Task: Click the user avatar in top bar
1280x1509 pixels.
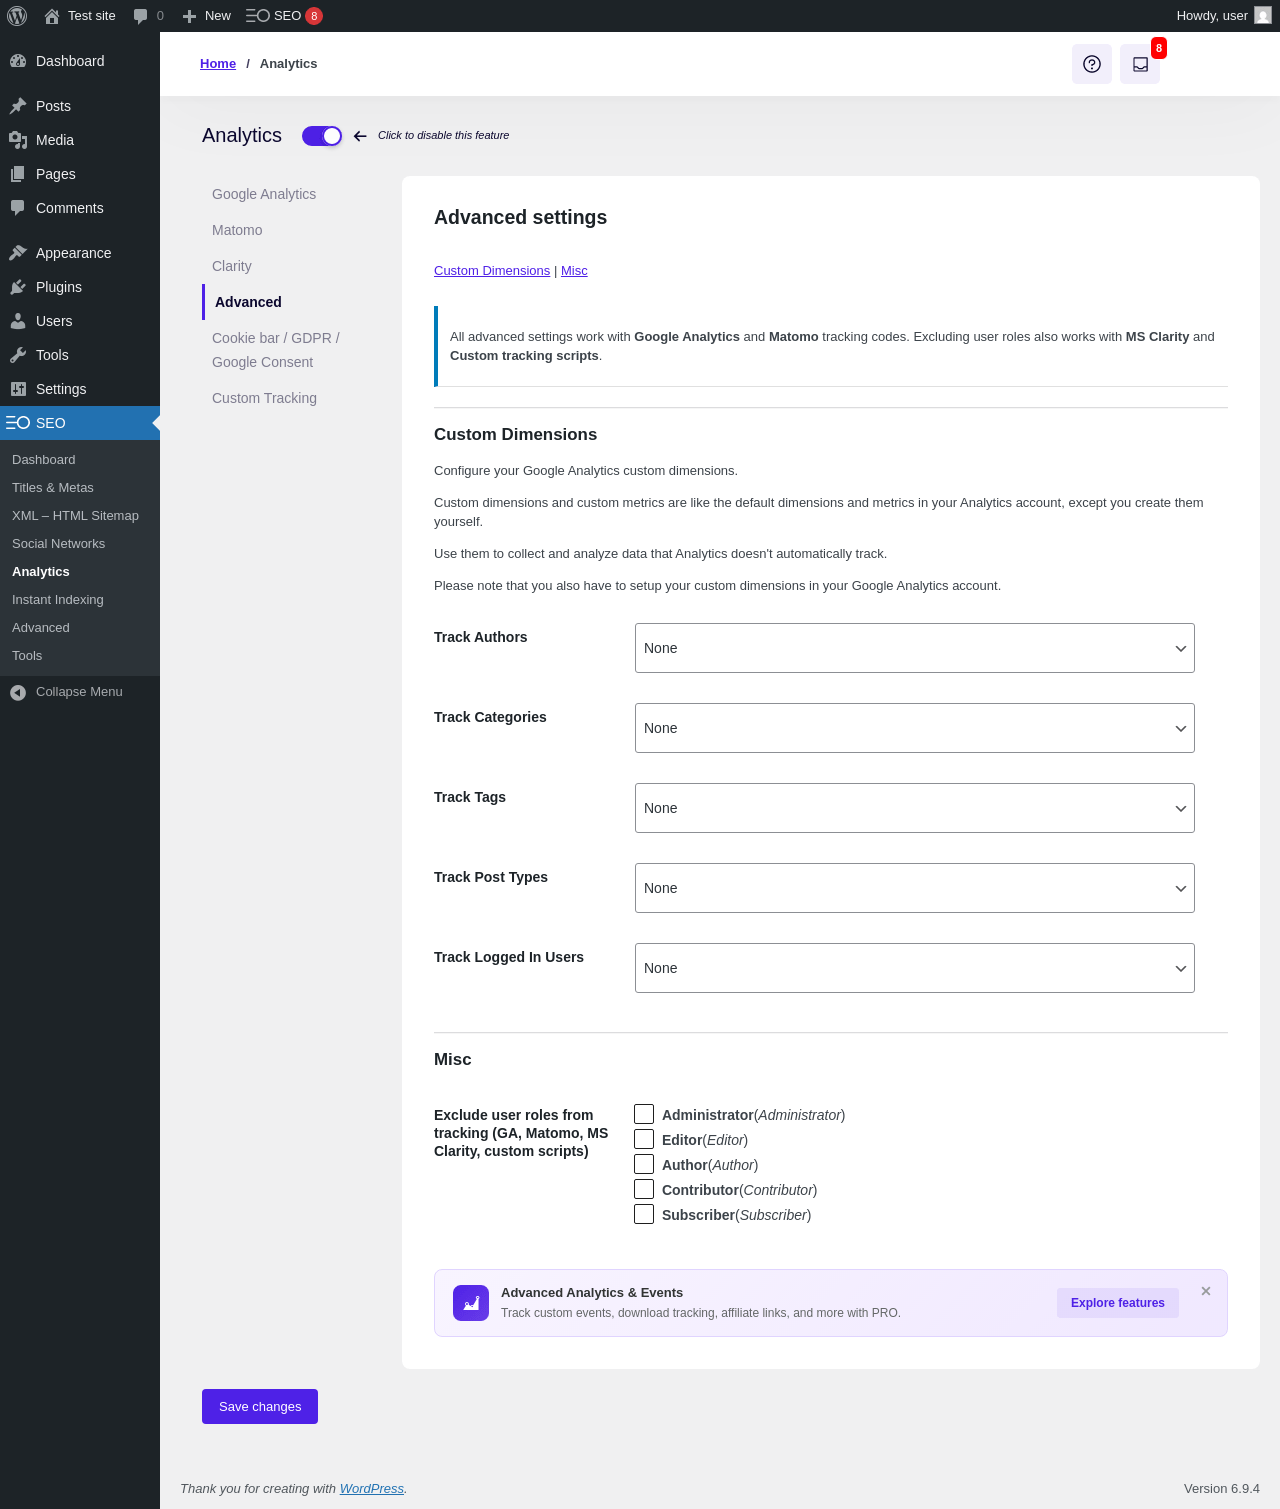Action: [x=1263, y=16]
